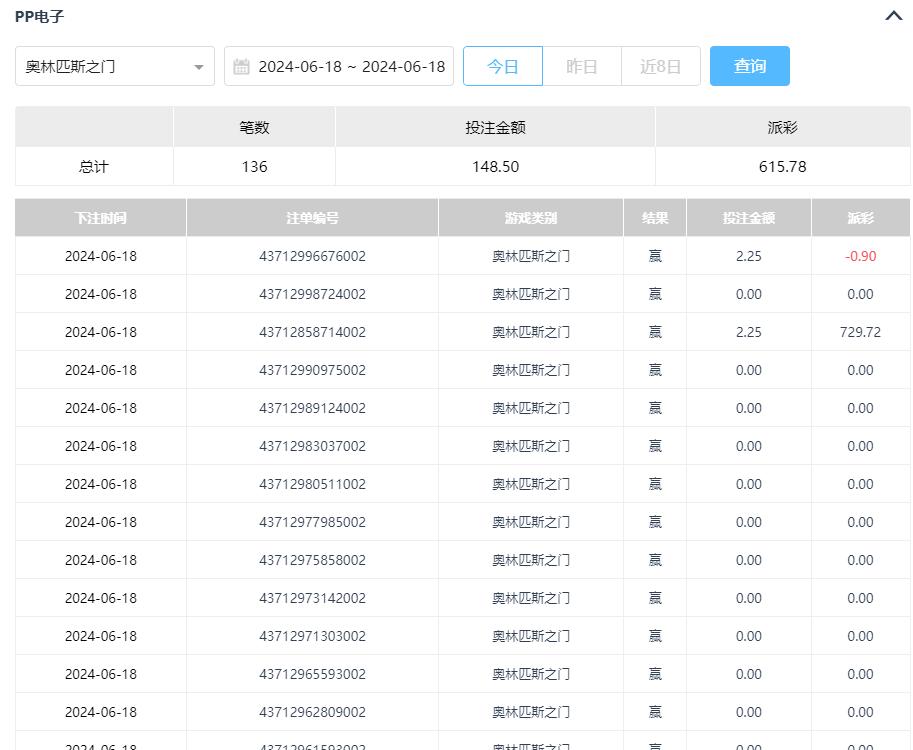Click the PP电子 section title
Image resolution: width=913 pixels, height=750 pixels.
tap(40, 17)
